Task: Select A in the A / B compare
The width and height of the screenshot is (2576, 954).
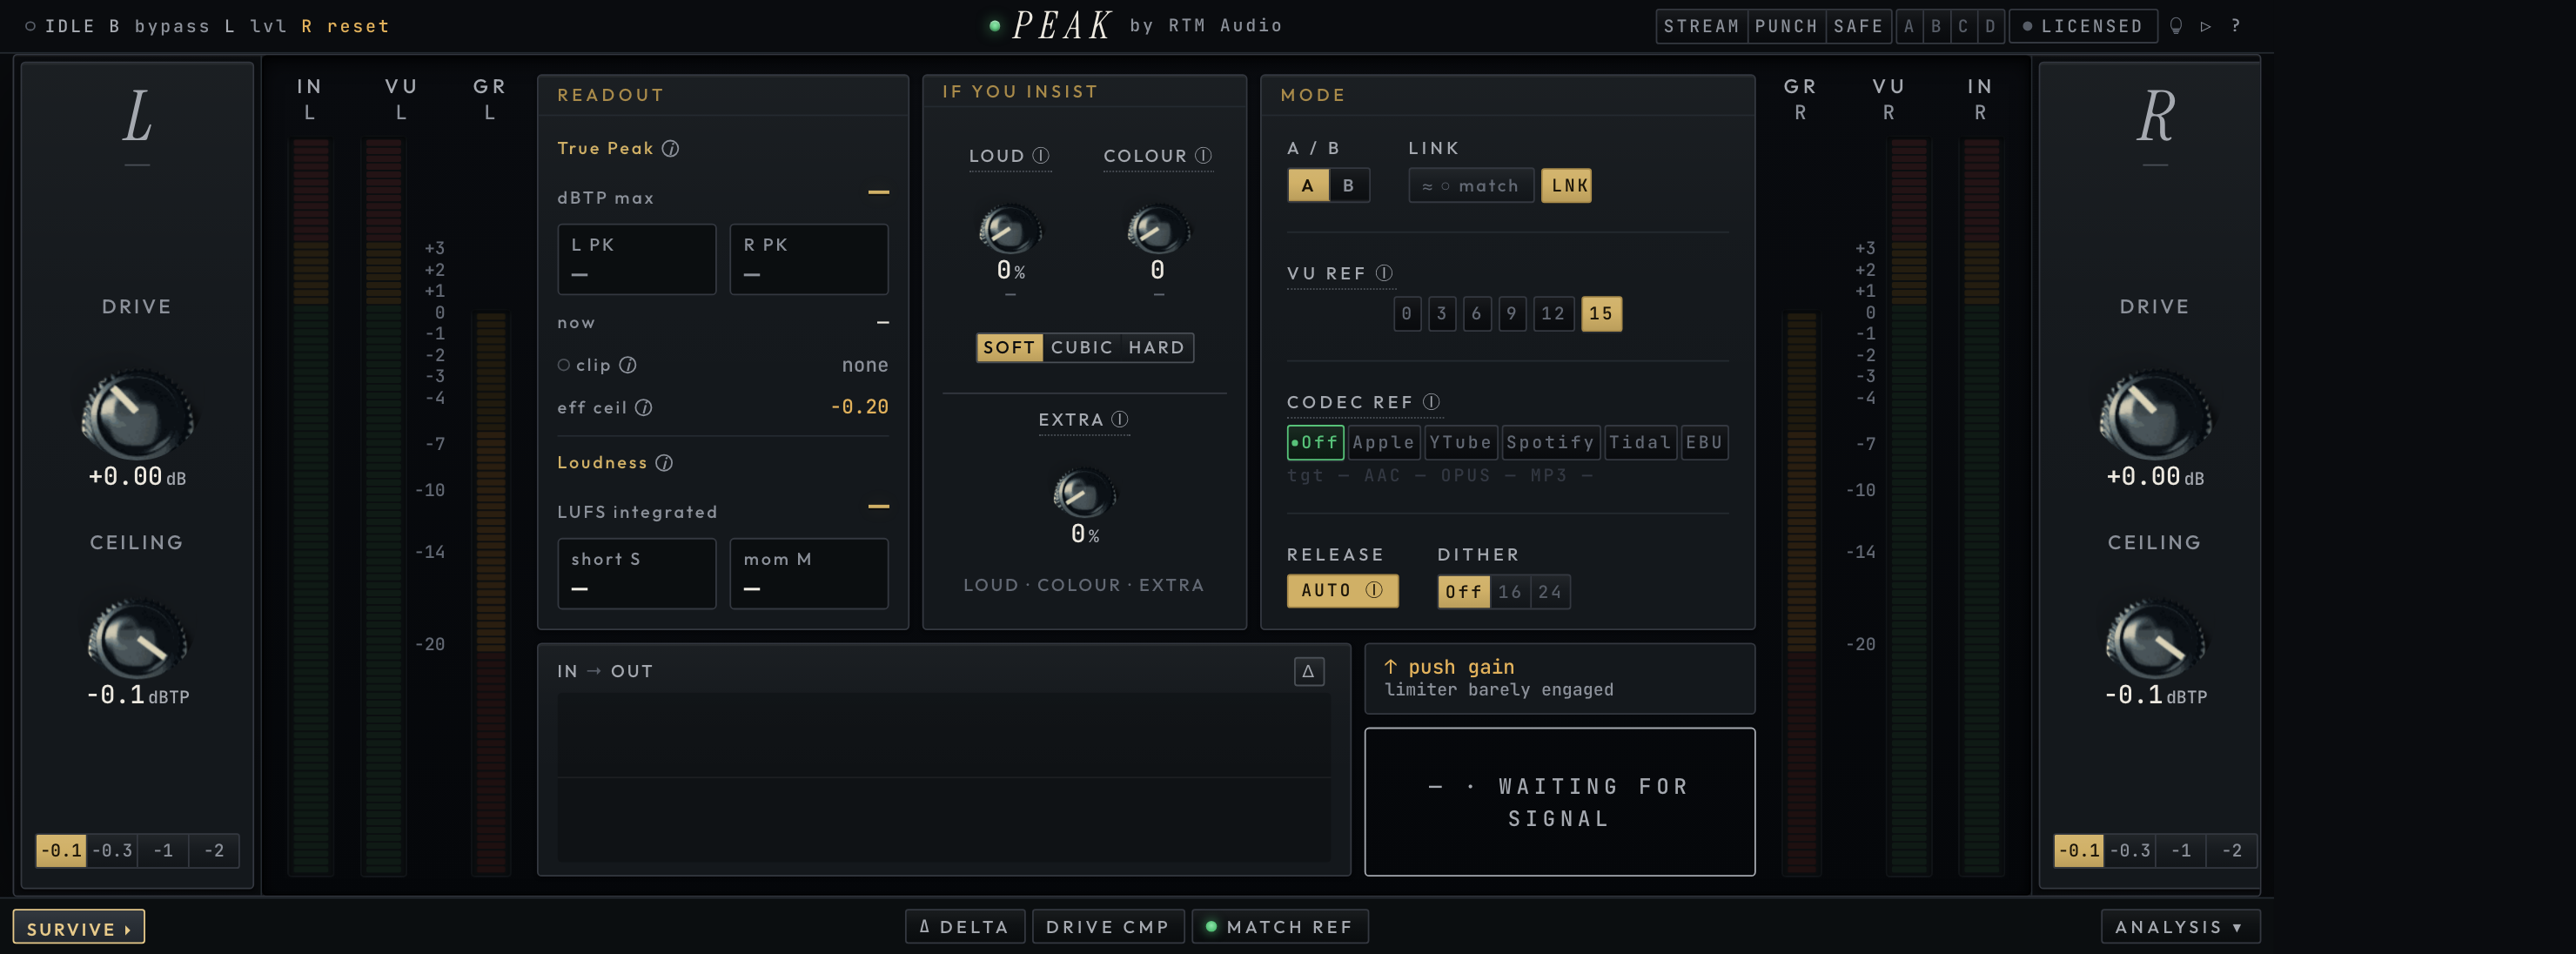Action: [x=1307, y=185]
